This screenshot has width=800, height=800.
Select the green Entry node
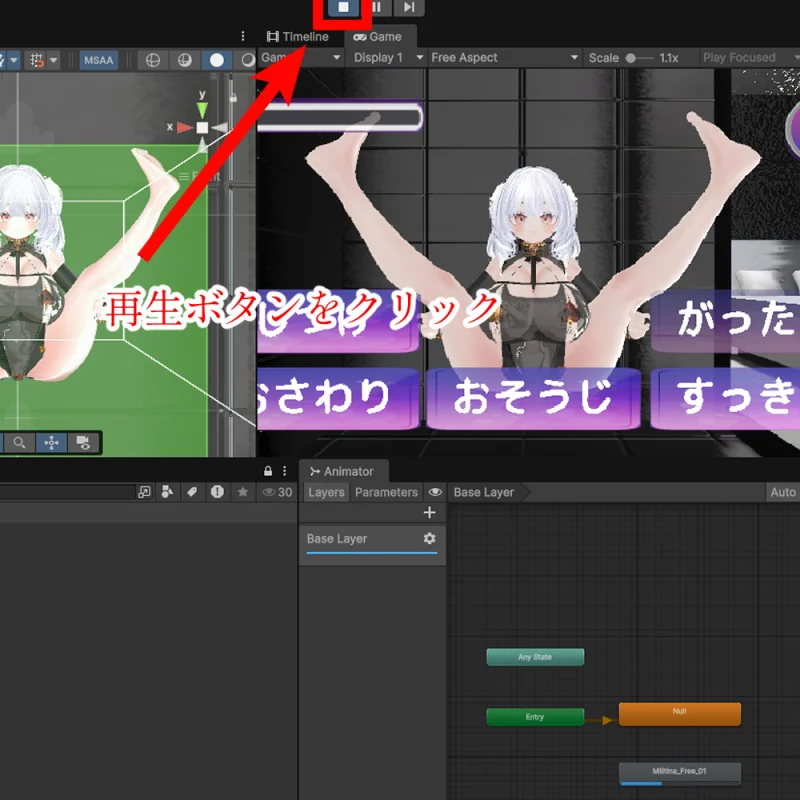coord(535,717)
